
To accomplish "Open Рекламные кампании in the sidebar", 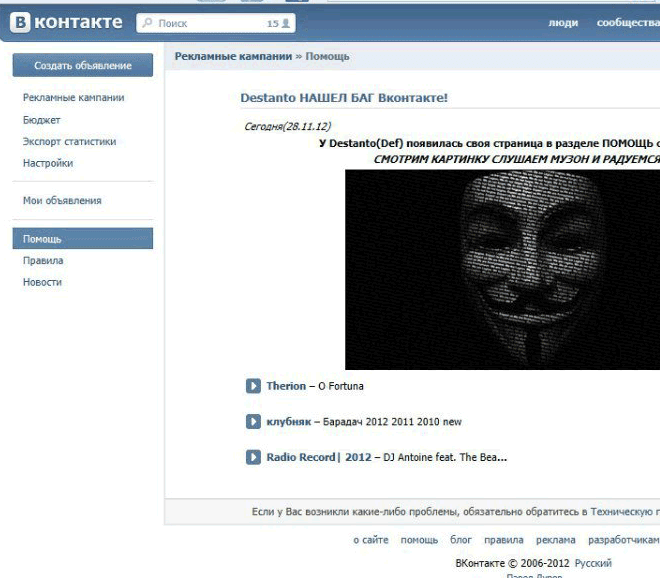I will 74,98.
